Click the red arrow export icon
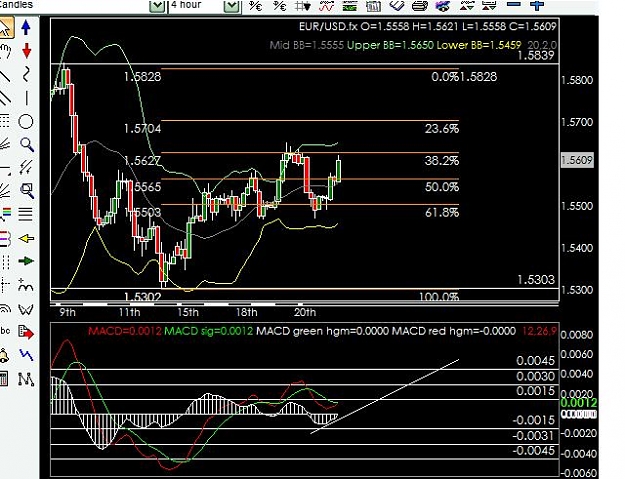Viewport: 625px width, 479px height. (x=26, y=332)
